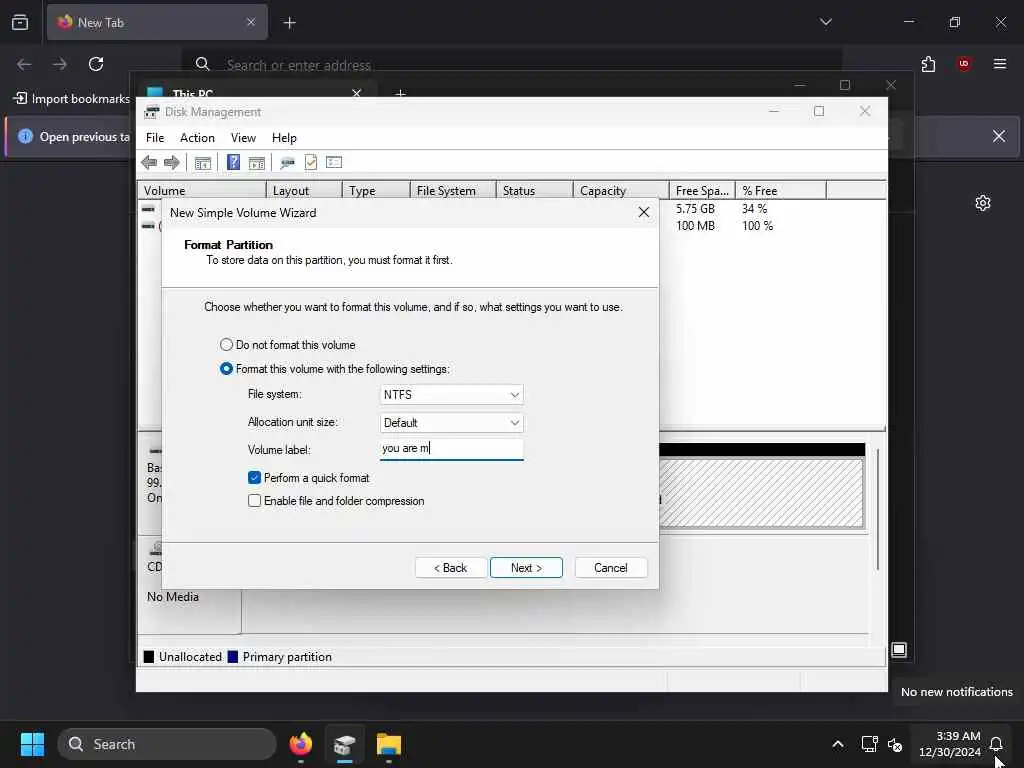Open the File system NTFS dropdown

(451, 394)
